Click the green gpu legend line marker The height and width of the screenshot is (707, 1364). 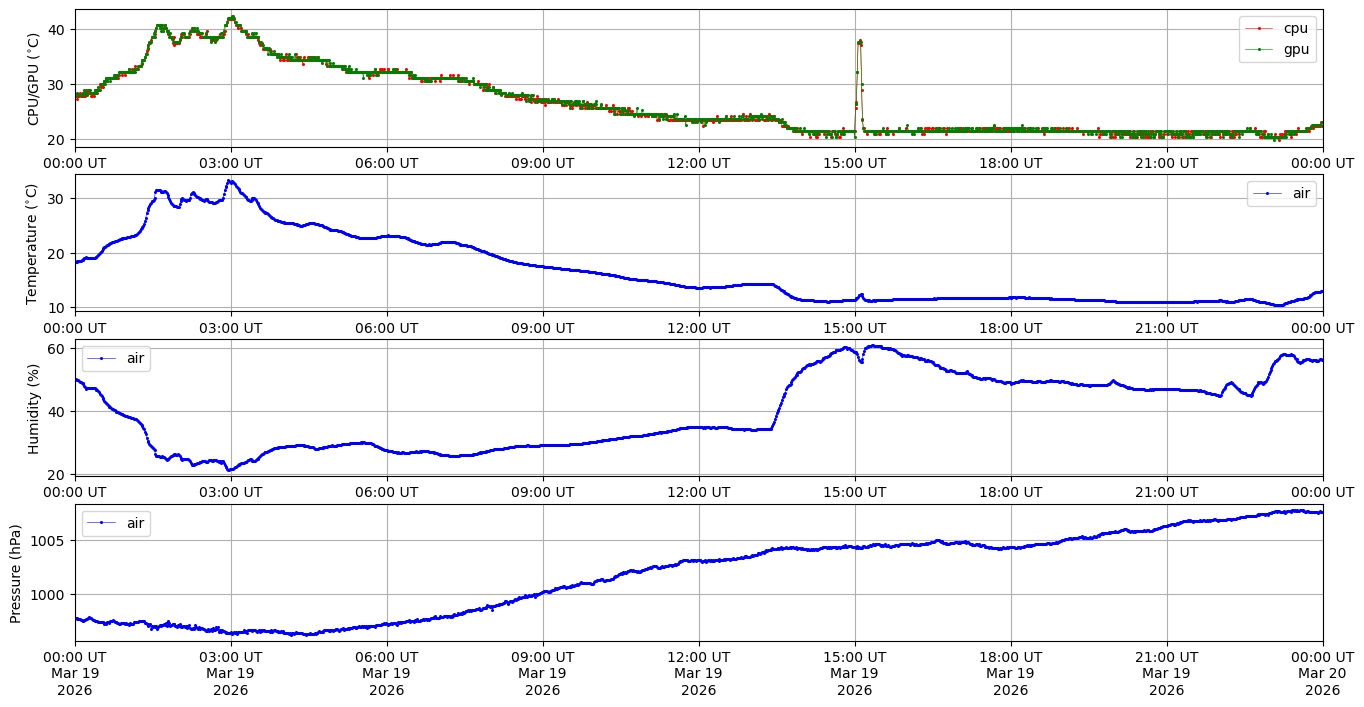(1259, 49)
